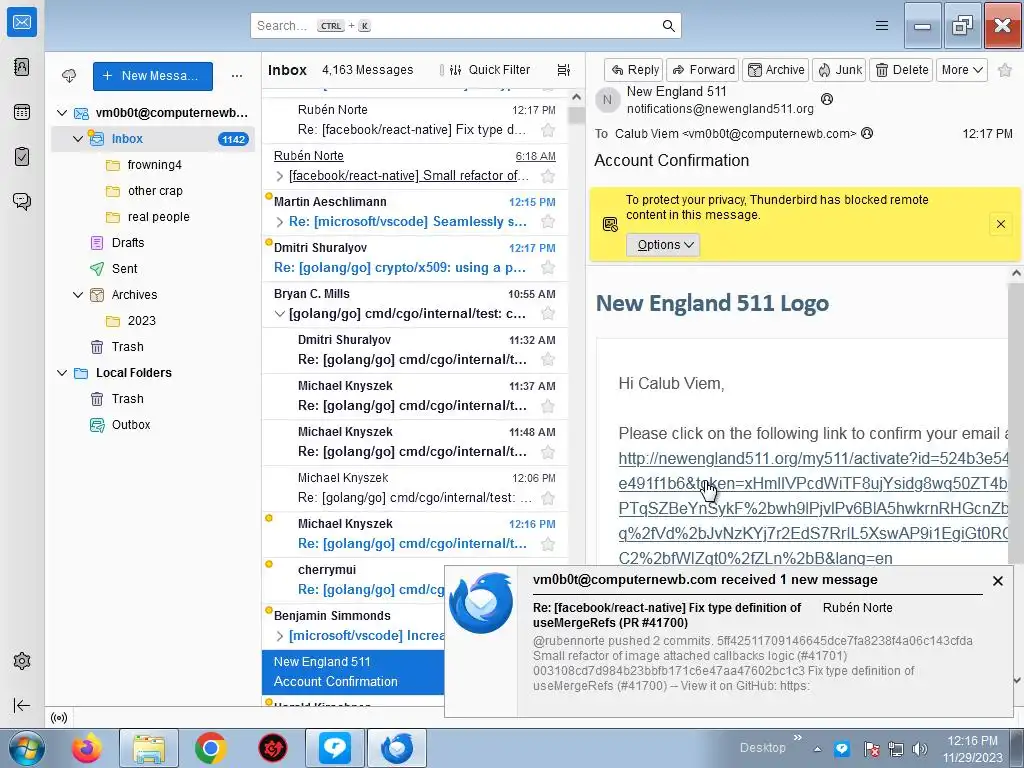This screenshot has width=1024, height=768.
Task: Click the contact icon next to Calub Viem
Action: 867,133
